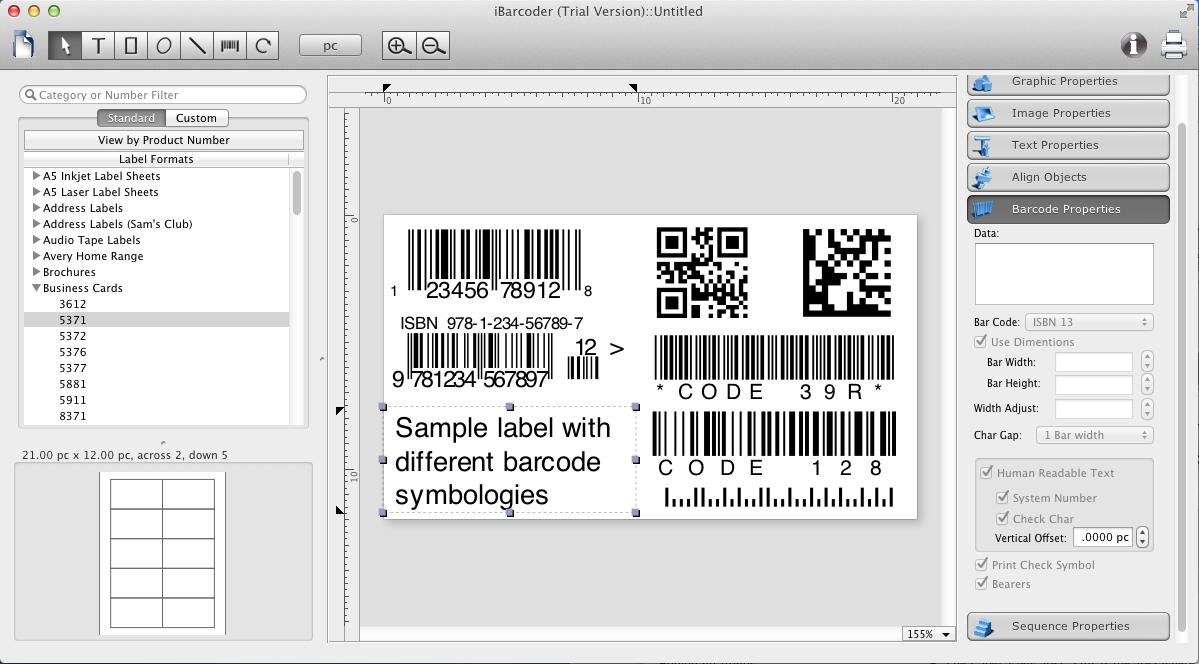The width and height of the screenshot is (1199, 664).
Task: Select the Rotate tool
Action: point(262,45)
